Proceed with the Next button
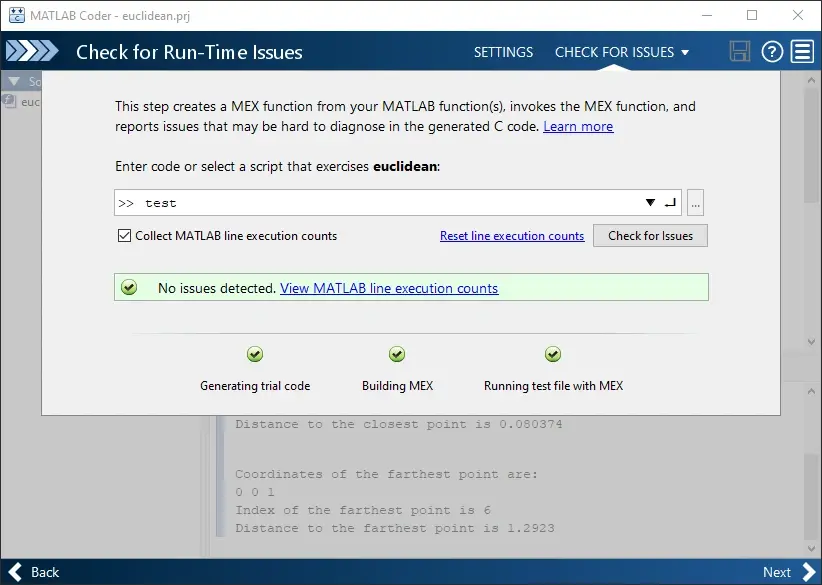The width and height of the screenshot is (822, 585). [789, 572]
